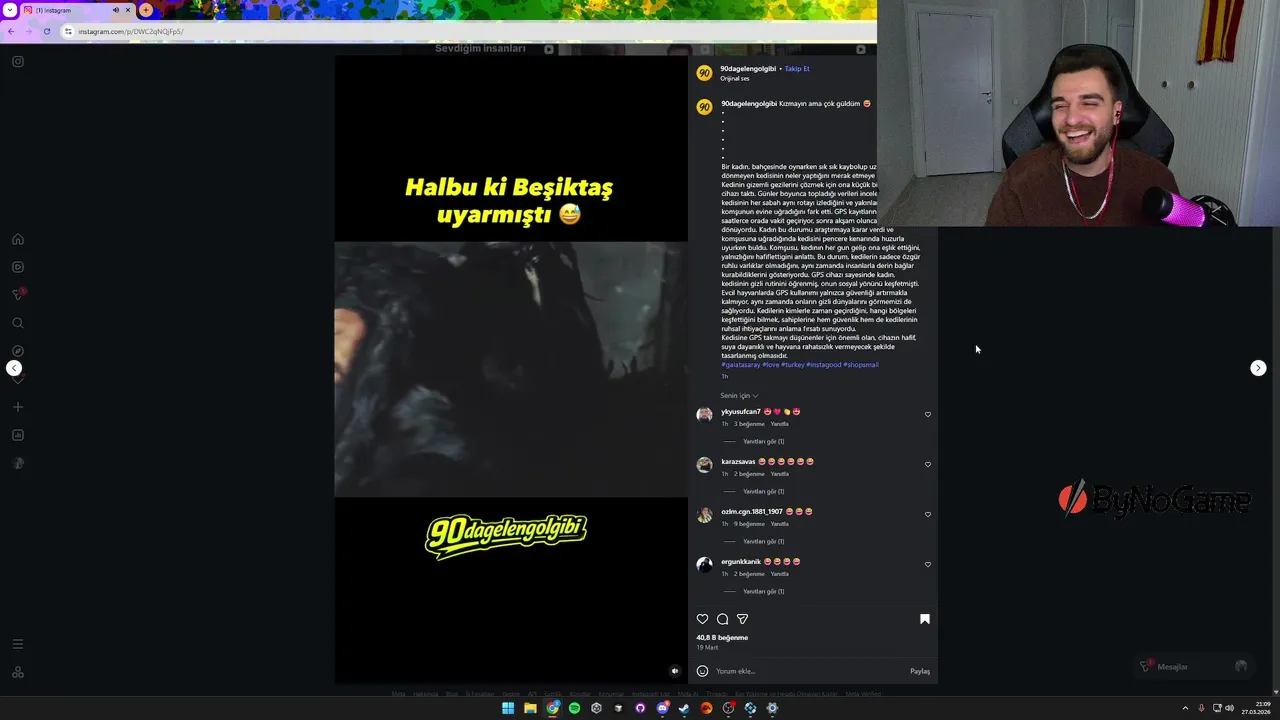The image size is (1280, 720).
Task: Click the browser back arrow
Action: (x=10, y=31)
